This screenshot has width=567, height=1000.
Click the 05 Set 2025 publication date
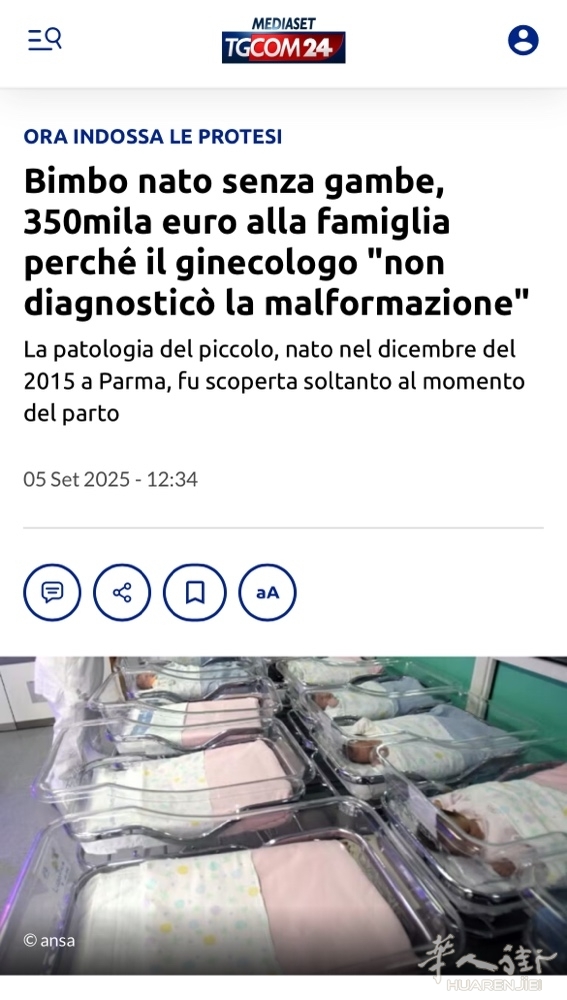coord(110,479)
